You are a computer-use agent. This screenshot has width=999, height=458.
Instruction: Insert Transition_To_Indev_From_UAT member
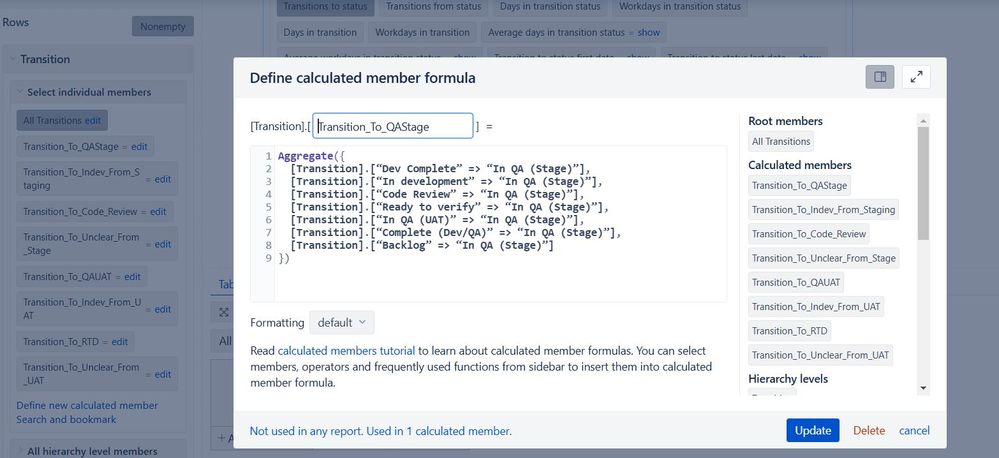click(816, 306)
